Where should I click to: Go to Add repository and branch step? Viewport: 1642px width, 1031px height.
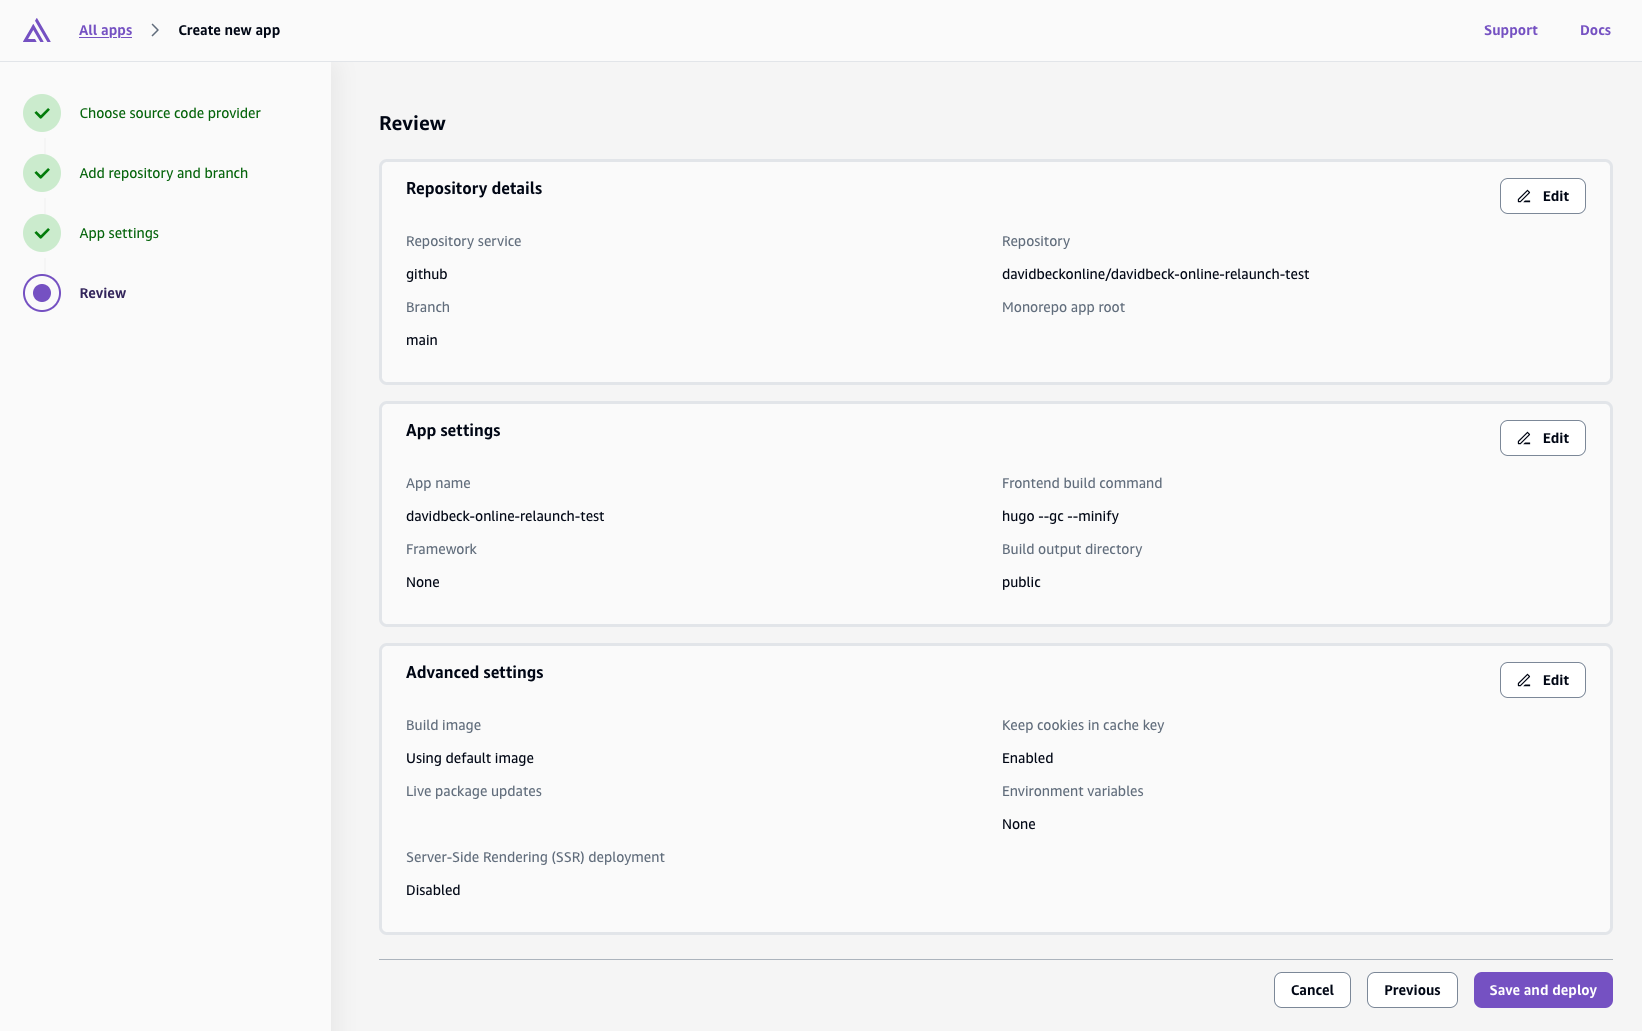164,173
